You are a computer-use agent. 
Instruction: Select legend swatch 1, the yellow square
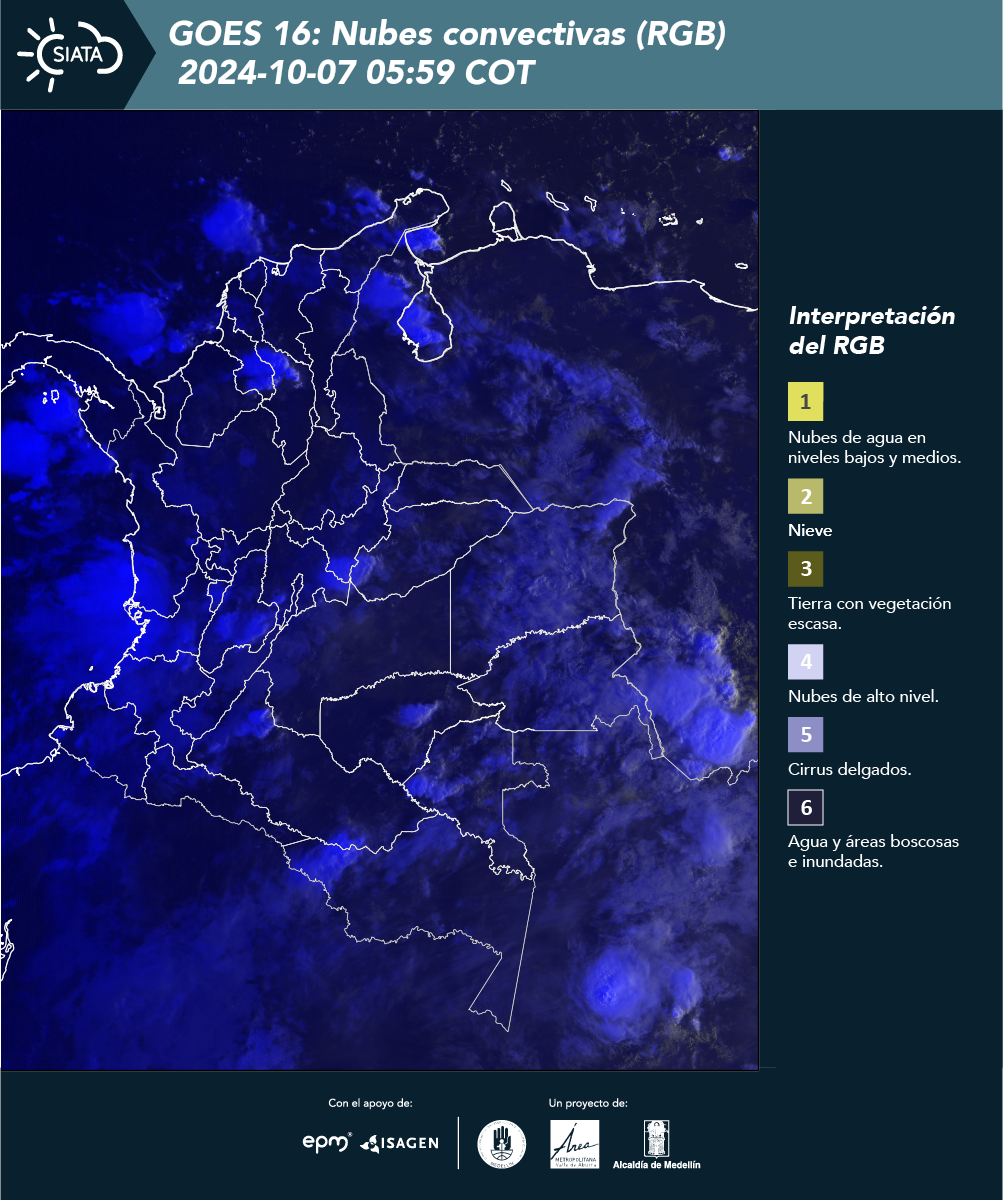(805, 402)
